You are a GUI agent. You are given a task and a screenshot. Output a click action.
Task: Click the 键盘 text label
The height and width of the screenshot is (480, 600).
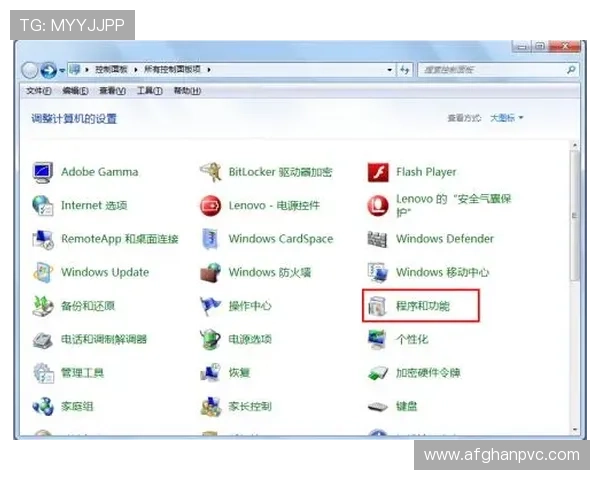[x=407, y=406]
